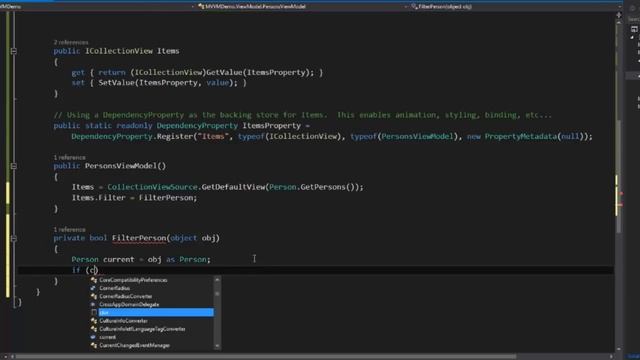Click the class icon beside CultureInfoConverter
Image resolution: width=640 pixels, height=360 pixels.
point(94,321)
